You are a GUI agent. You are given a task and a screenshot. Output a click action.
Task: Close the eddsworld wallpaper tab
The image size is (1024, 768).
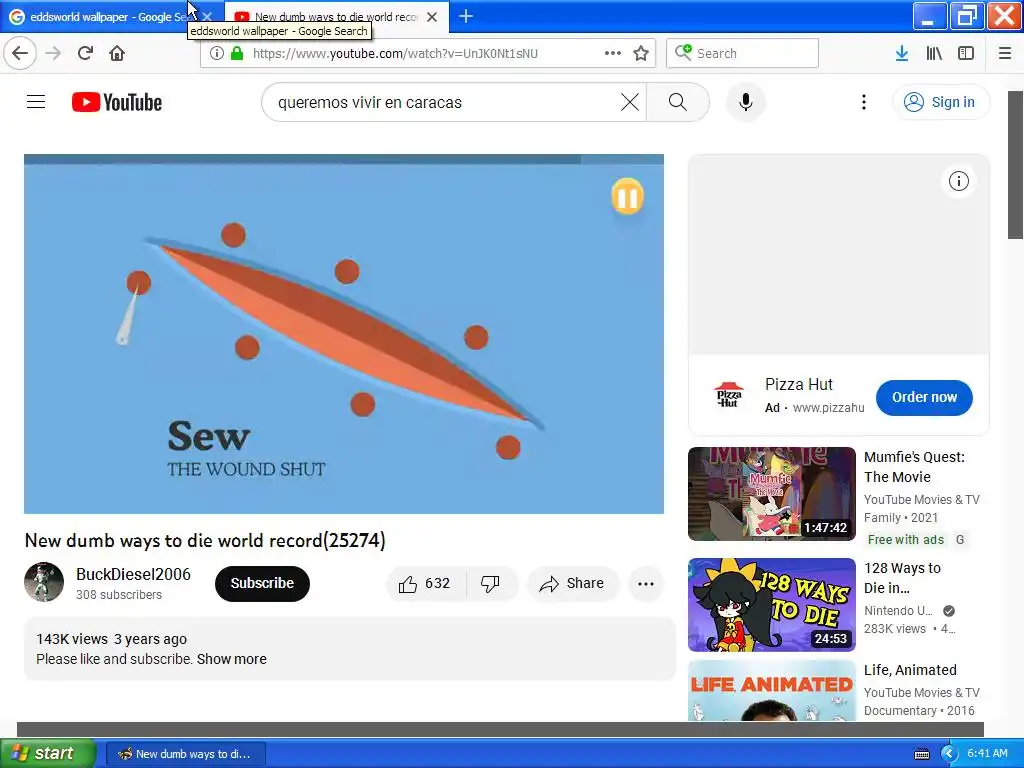(207, 16)
